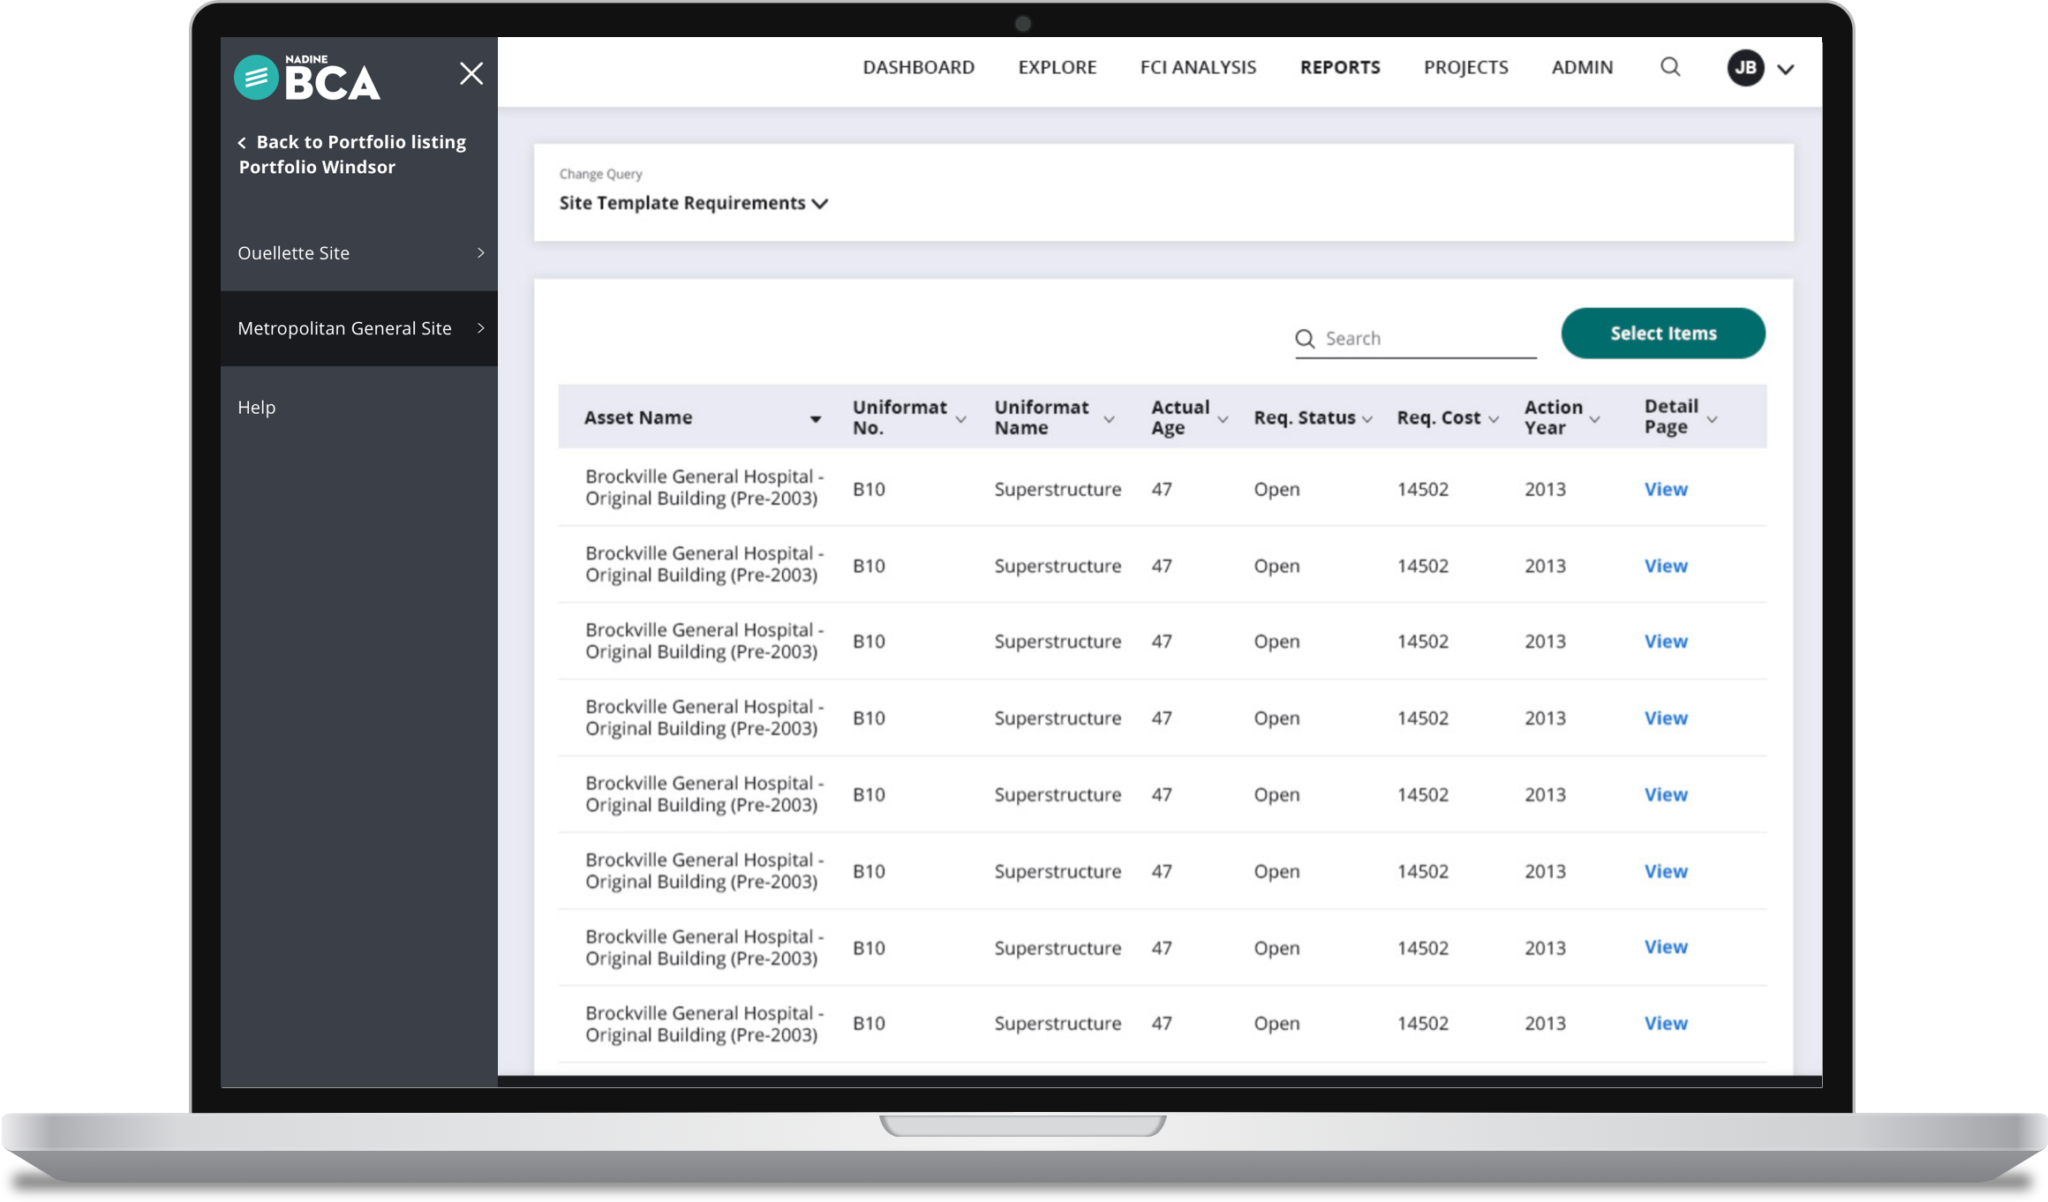The height and width of the screenshot is (1202, 2048).
Task: Click the View link in the third row
Action: point(1666,641)
